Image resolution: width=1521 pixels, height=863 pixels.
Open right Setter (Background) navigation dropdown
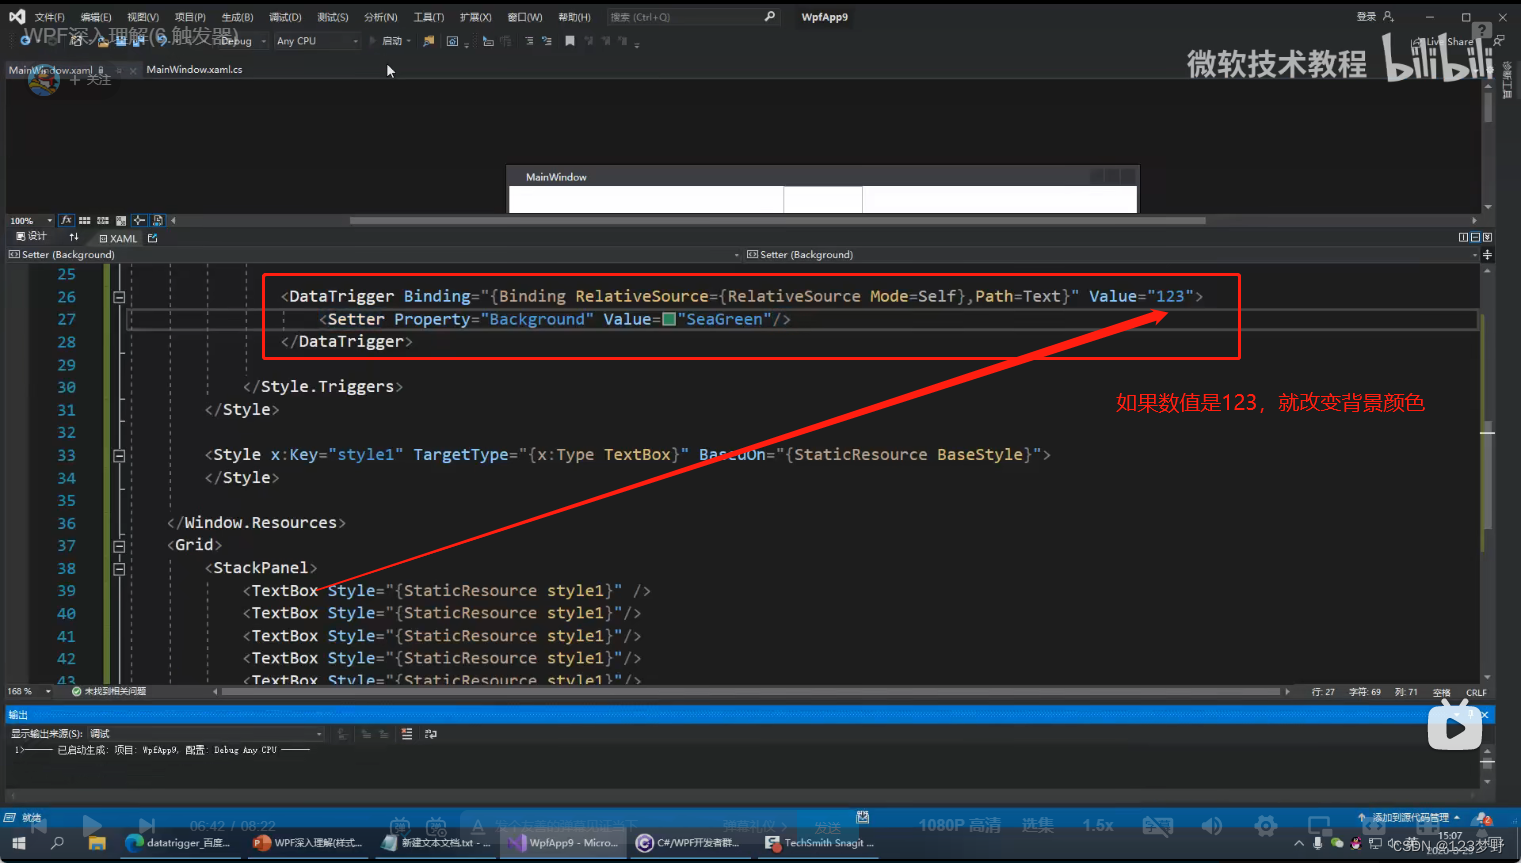[x=1111, y=255]
